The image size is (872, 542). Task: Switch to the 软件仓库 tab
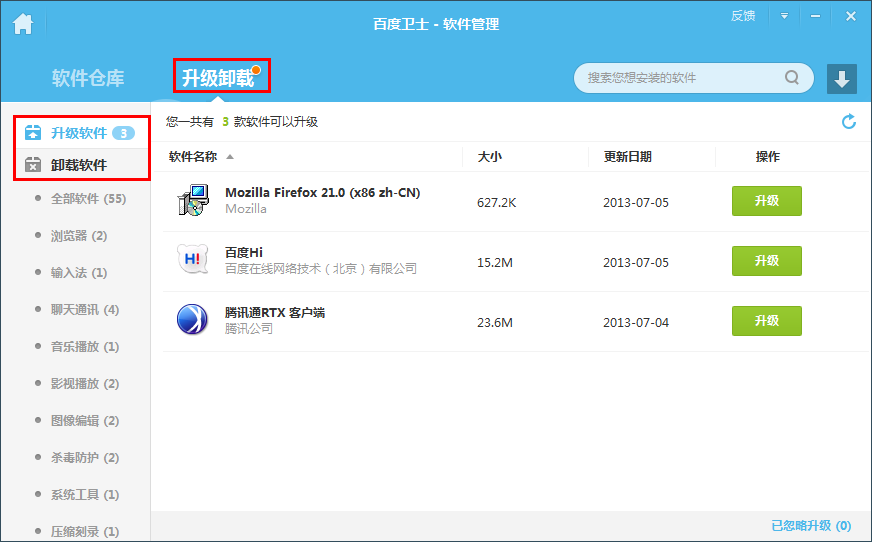pos(88,78)
